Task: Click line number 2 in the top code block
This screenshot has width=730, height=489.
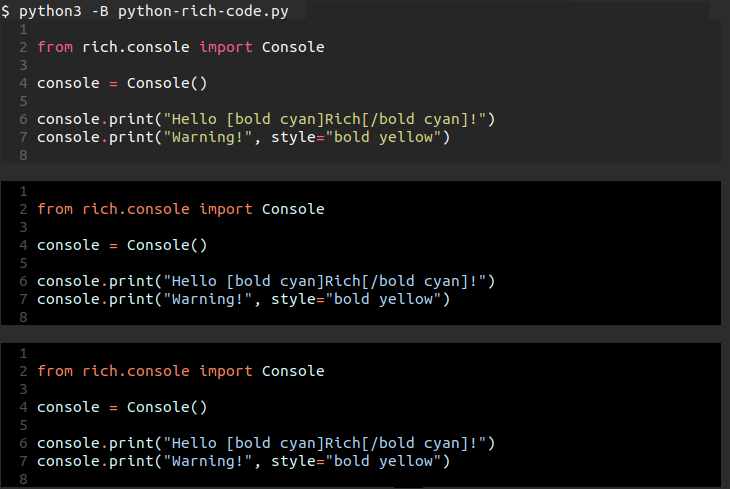Action: click(22, 47)
